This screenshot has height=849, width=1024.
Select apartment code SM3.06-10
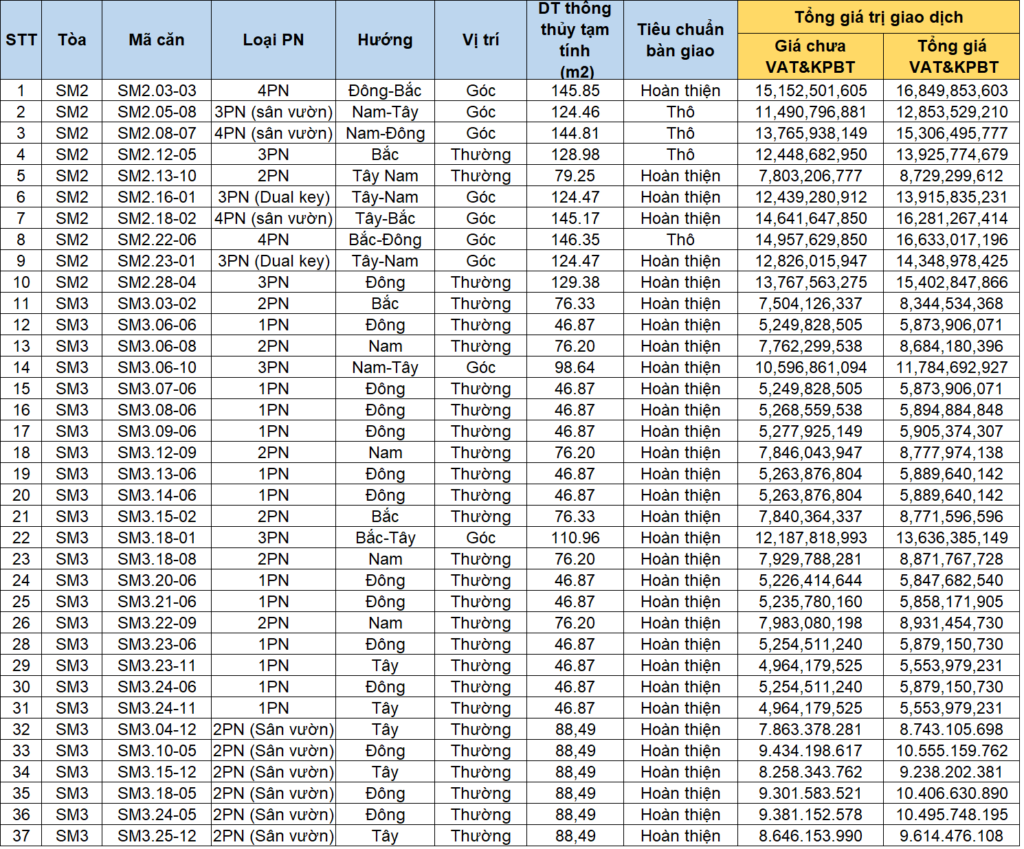[156, 368]
